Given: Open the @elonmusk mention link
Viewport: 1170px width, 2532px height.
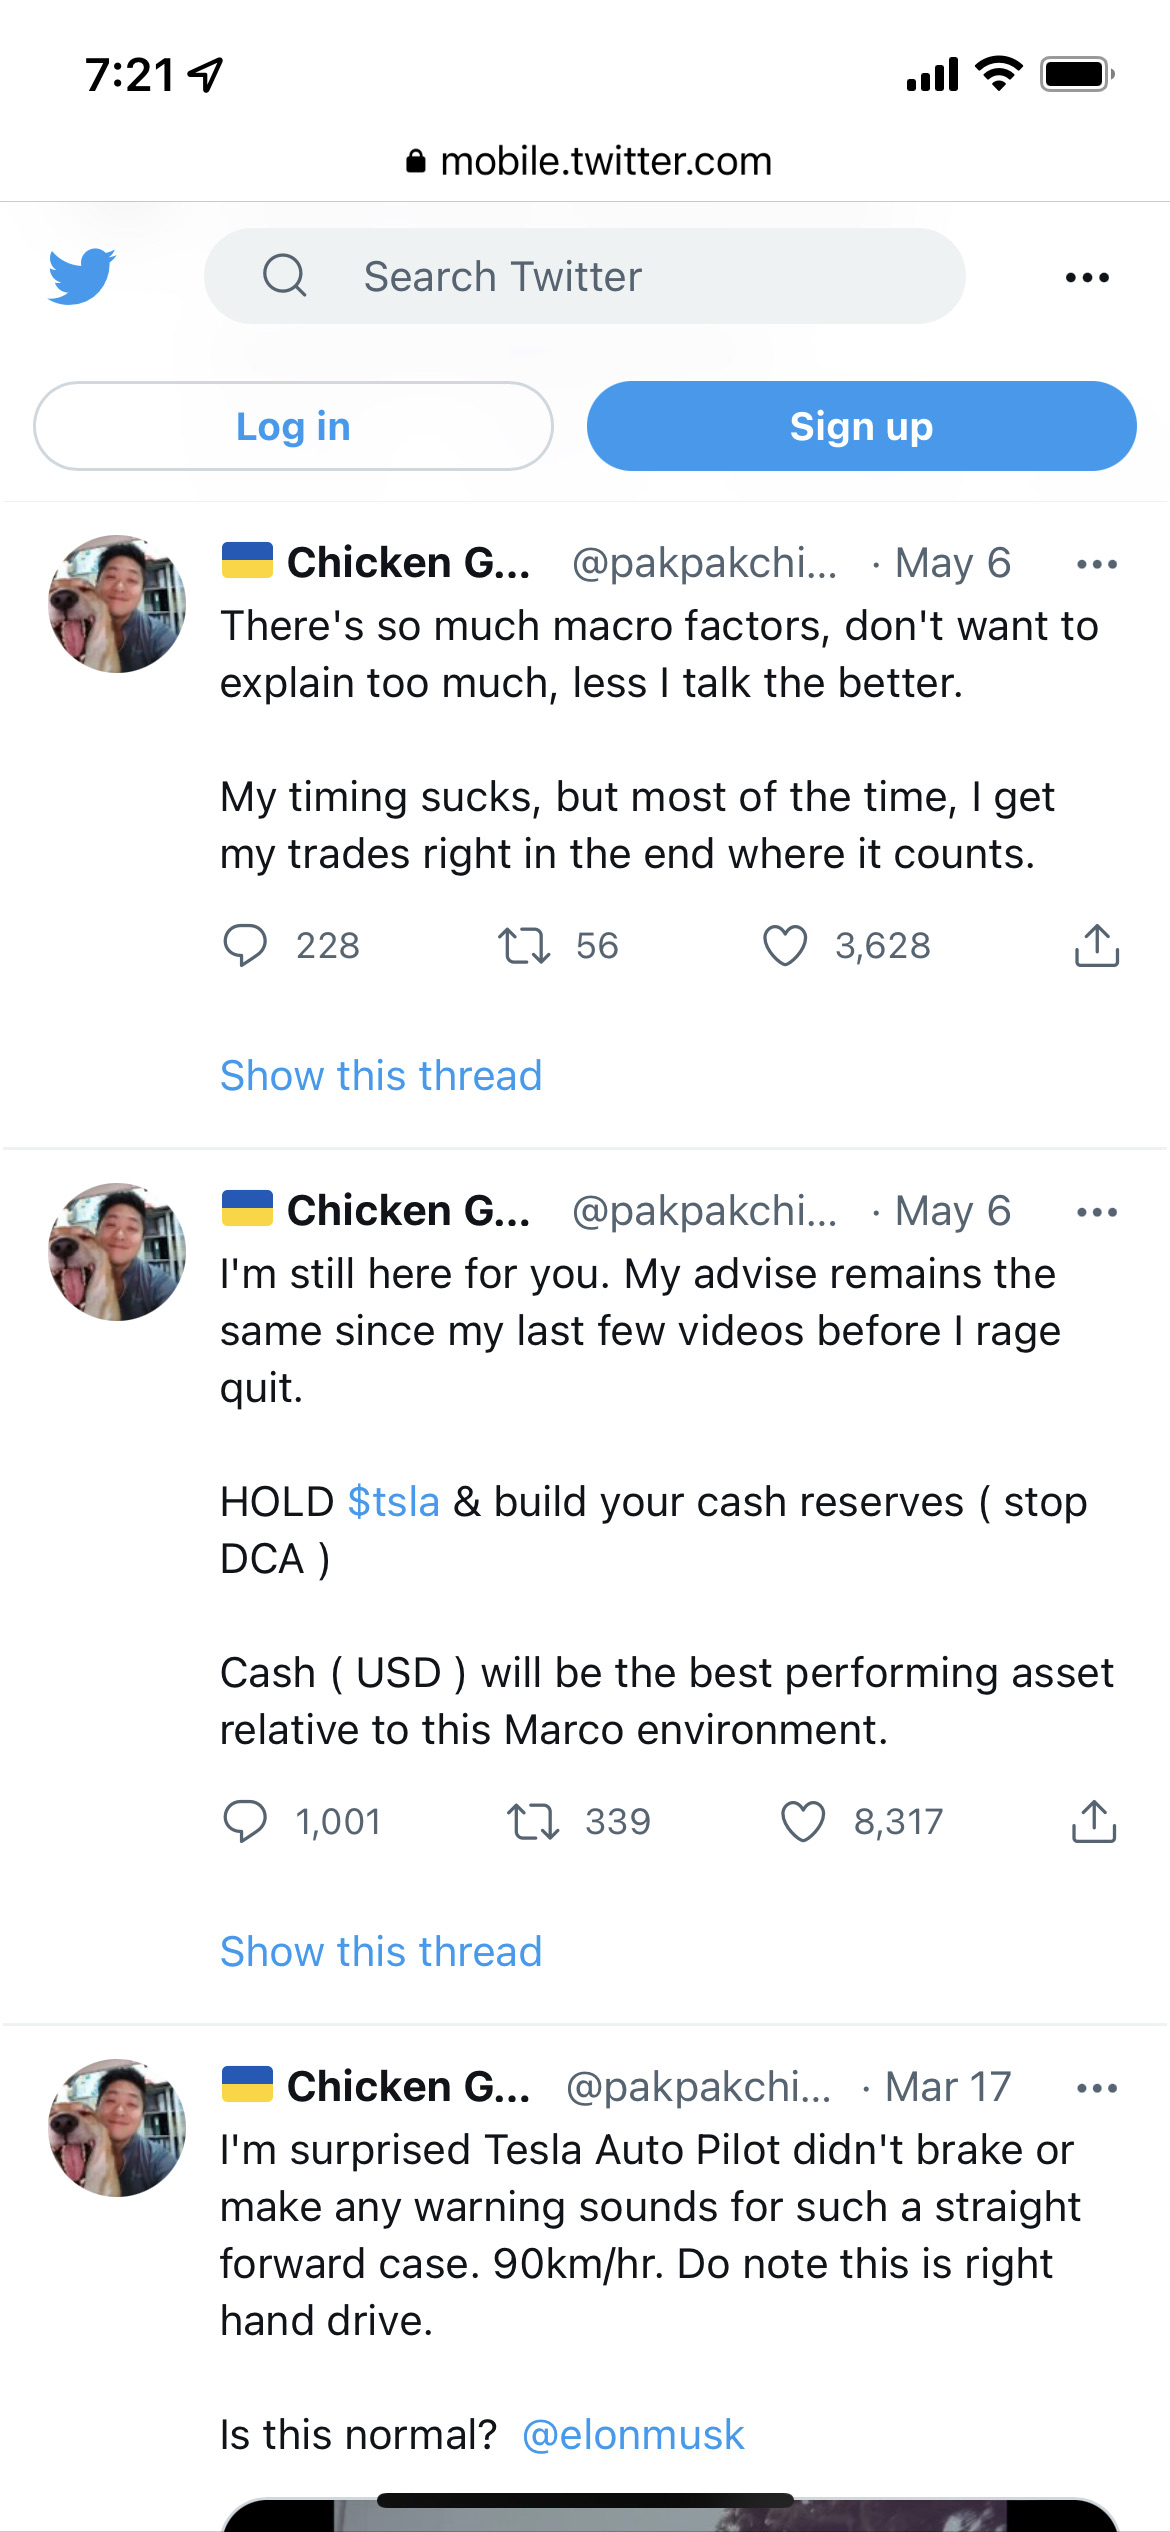Looking at the screenshot, I should (633, 2435).
